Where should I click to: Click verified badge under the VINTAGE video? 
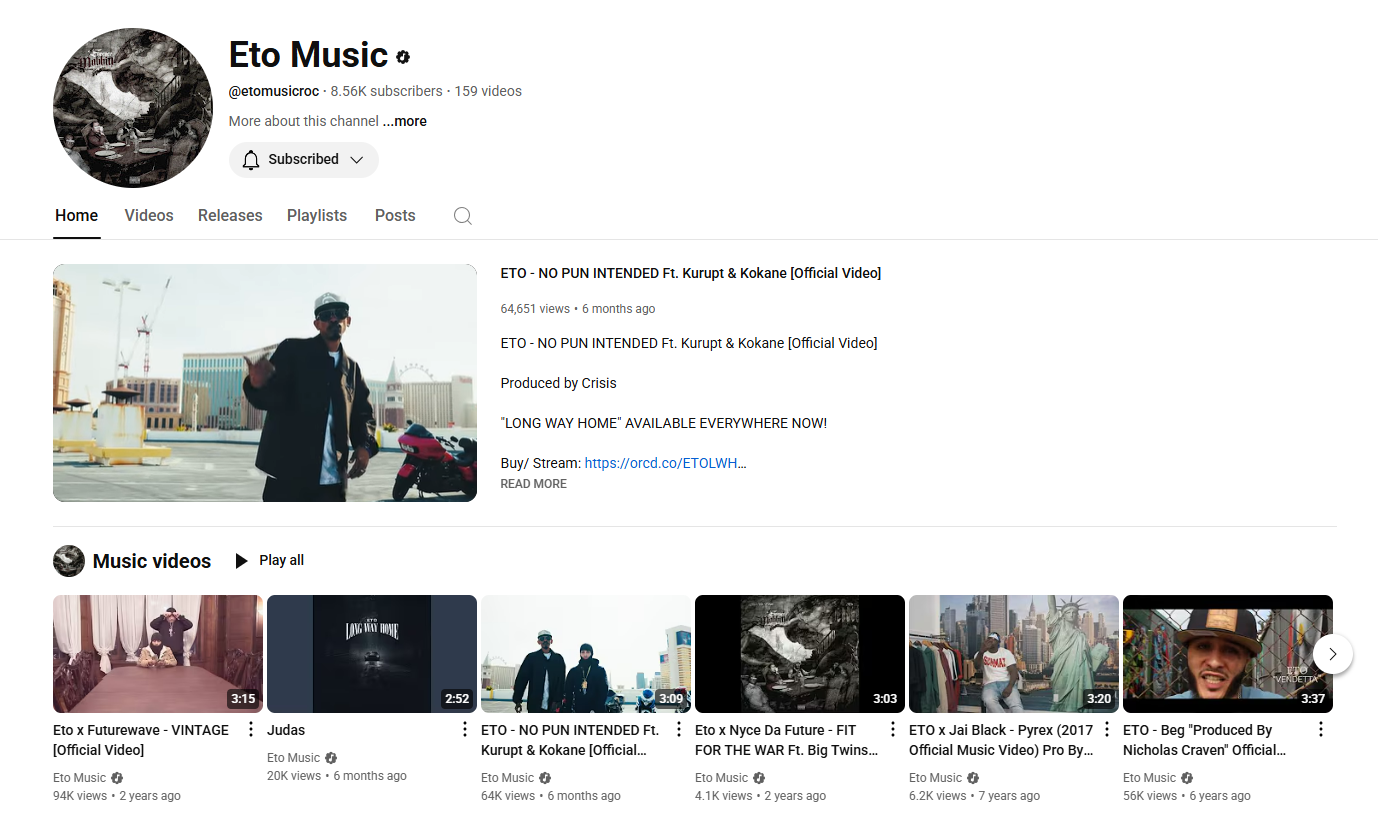tap(117, 778)
